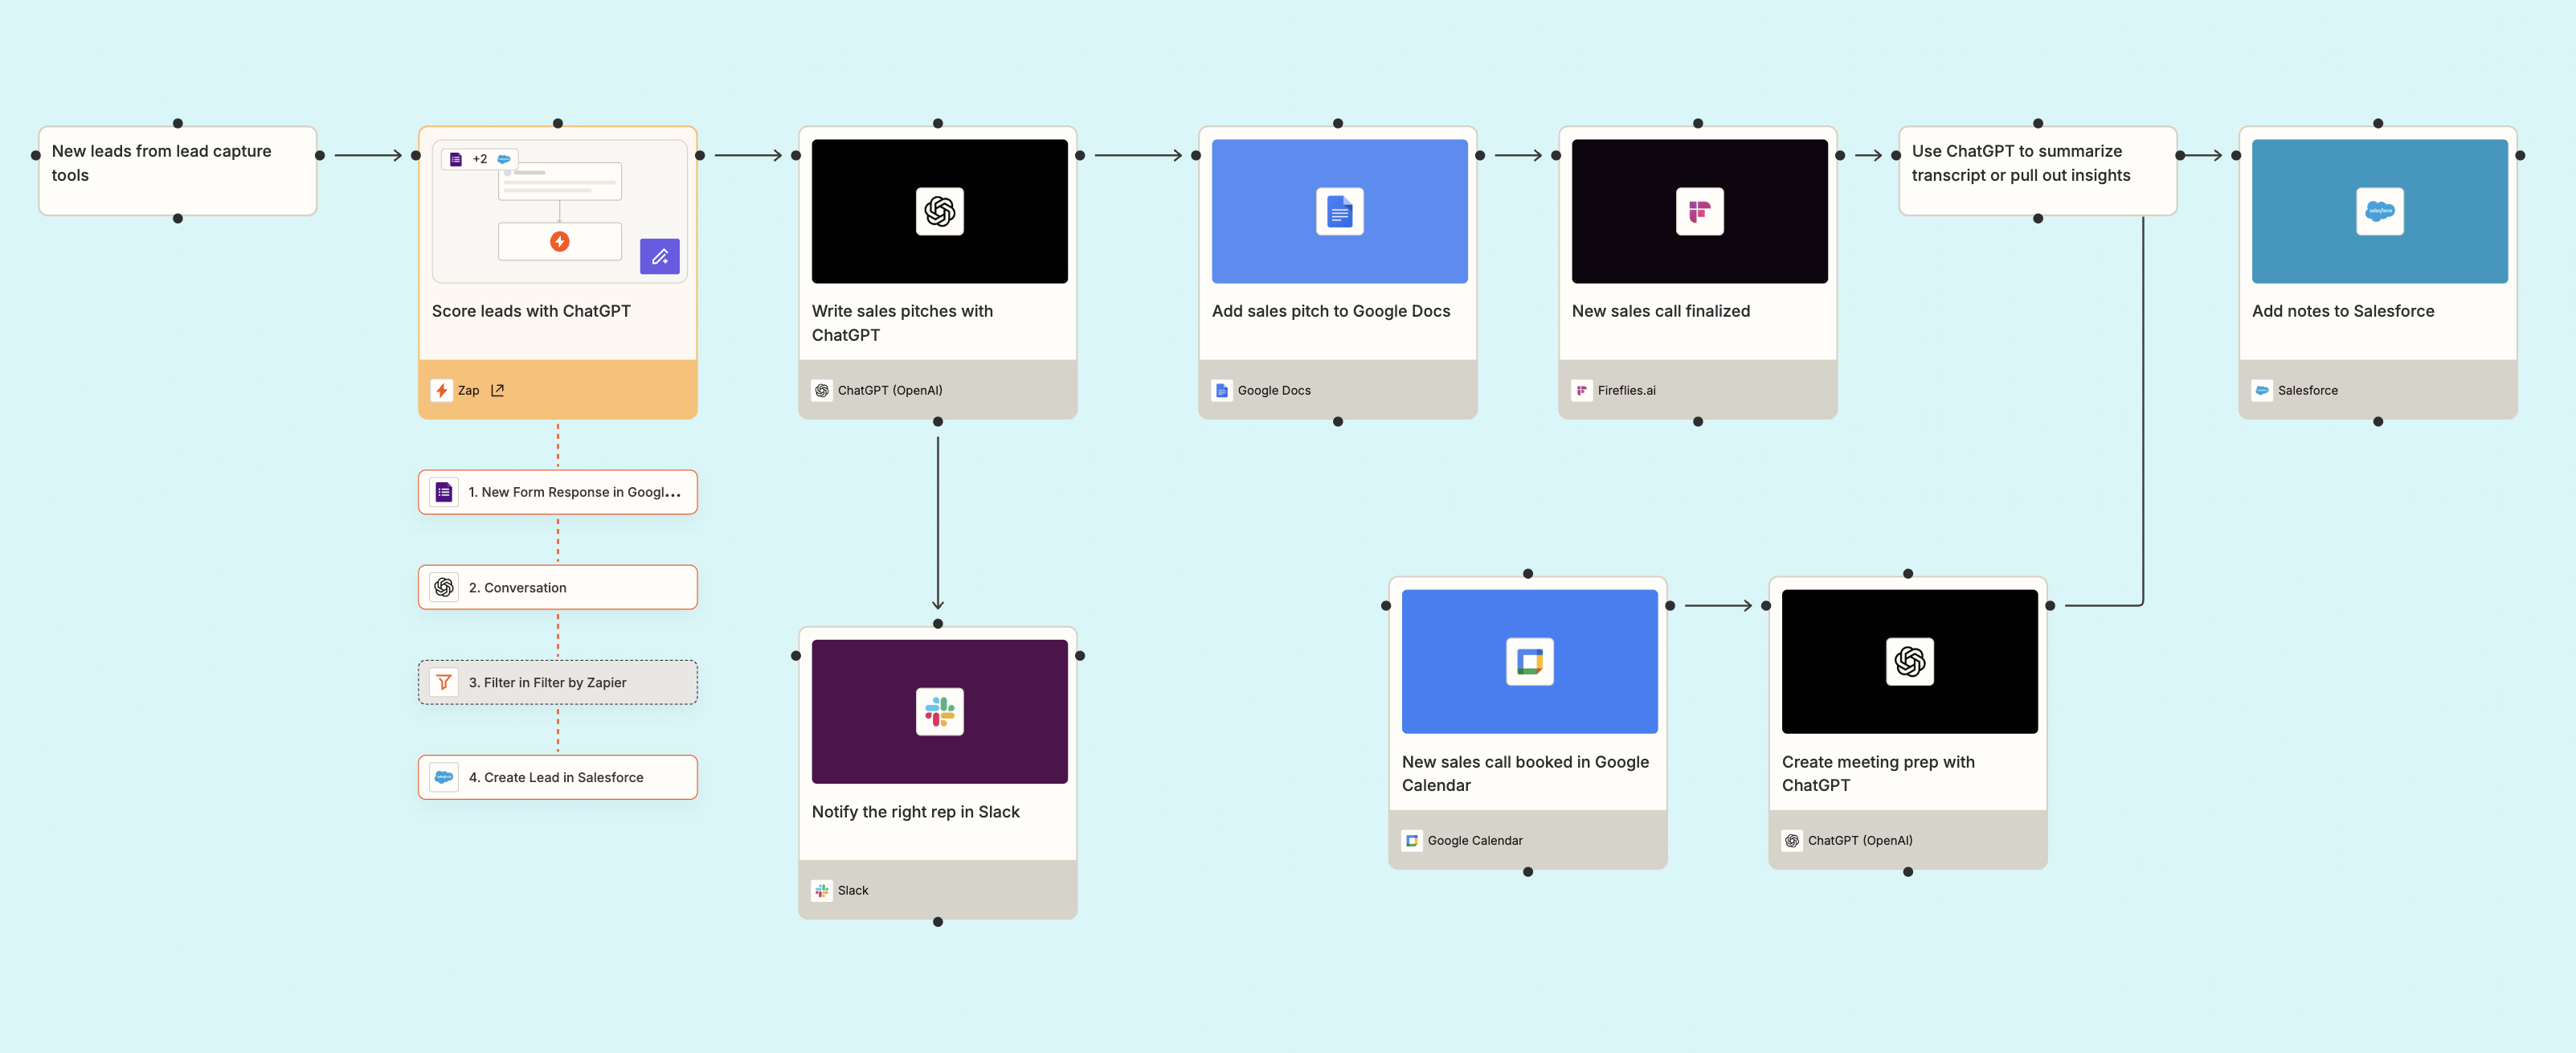Click the Salesforce footer label
Screen dimensions: 2576x1053
pyautogui.click(x=2307, y=390)
